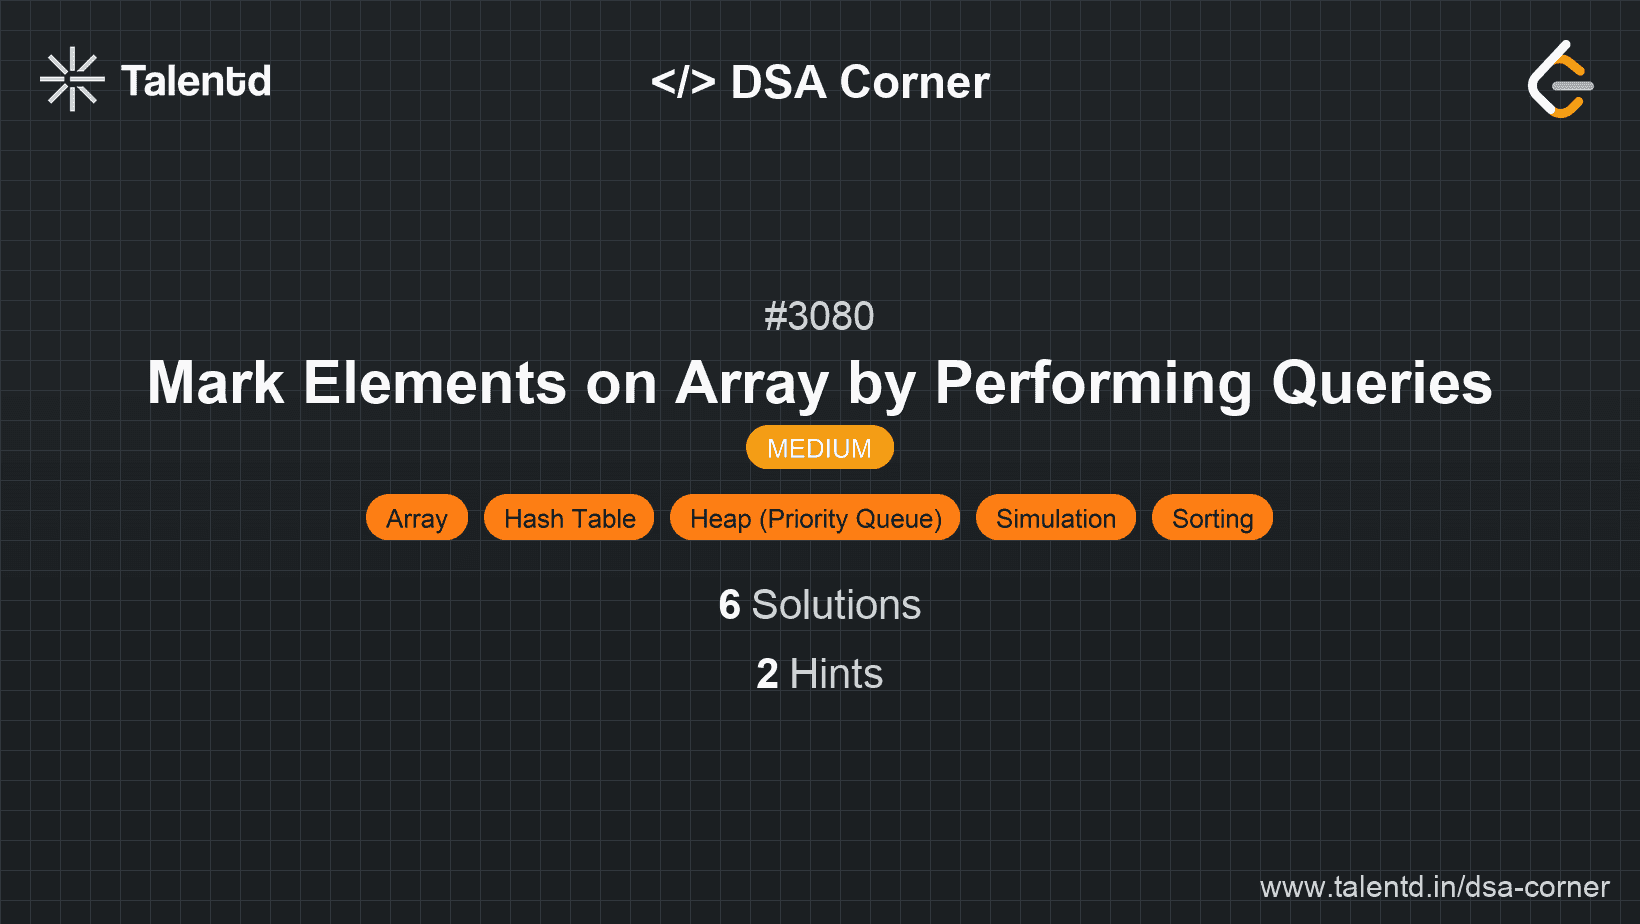Click the Hints count number
Image resolution: width=1640 pixels, height=924 pixels.
click(766, 674)
